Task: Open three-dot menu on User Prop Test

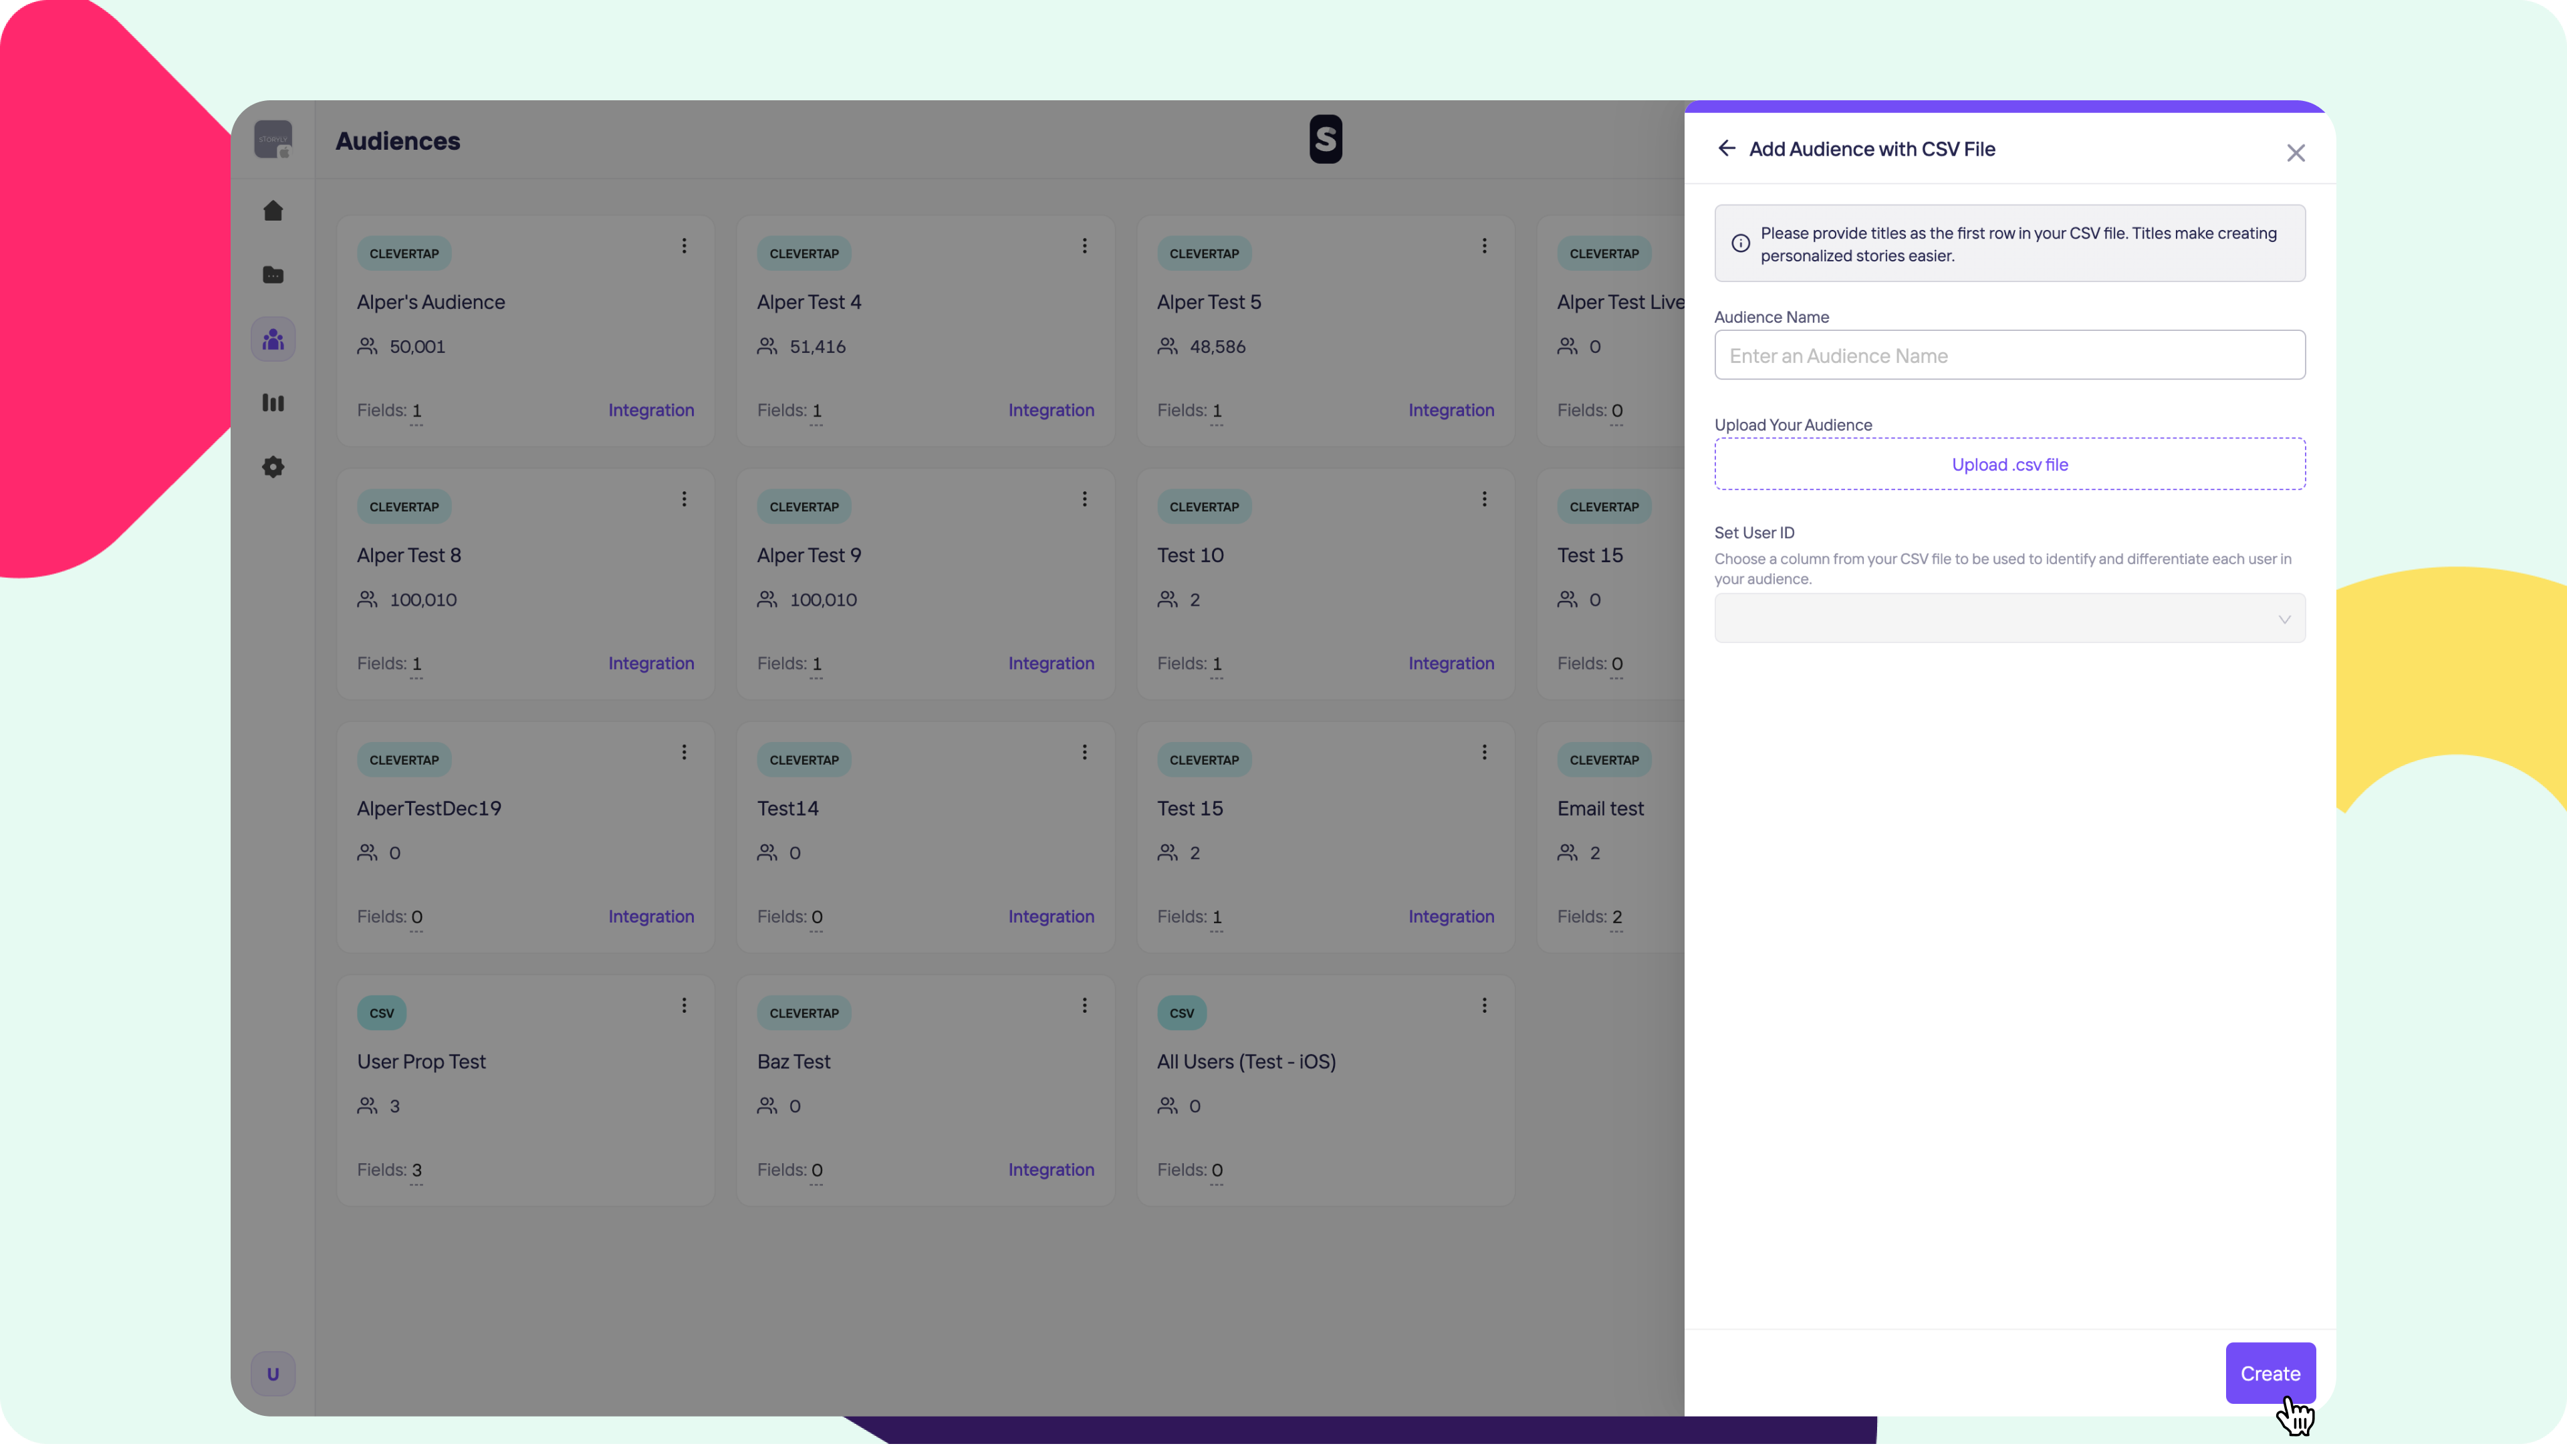Action: [684, 1006]
